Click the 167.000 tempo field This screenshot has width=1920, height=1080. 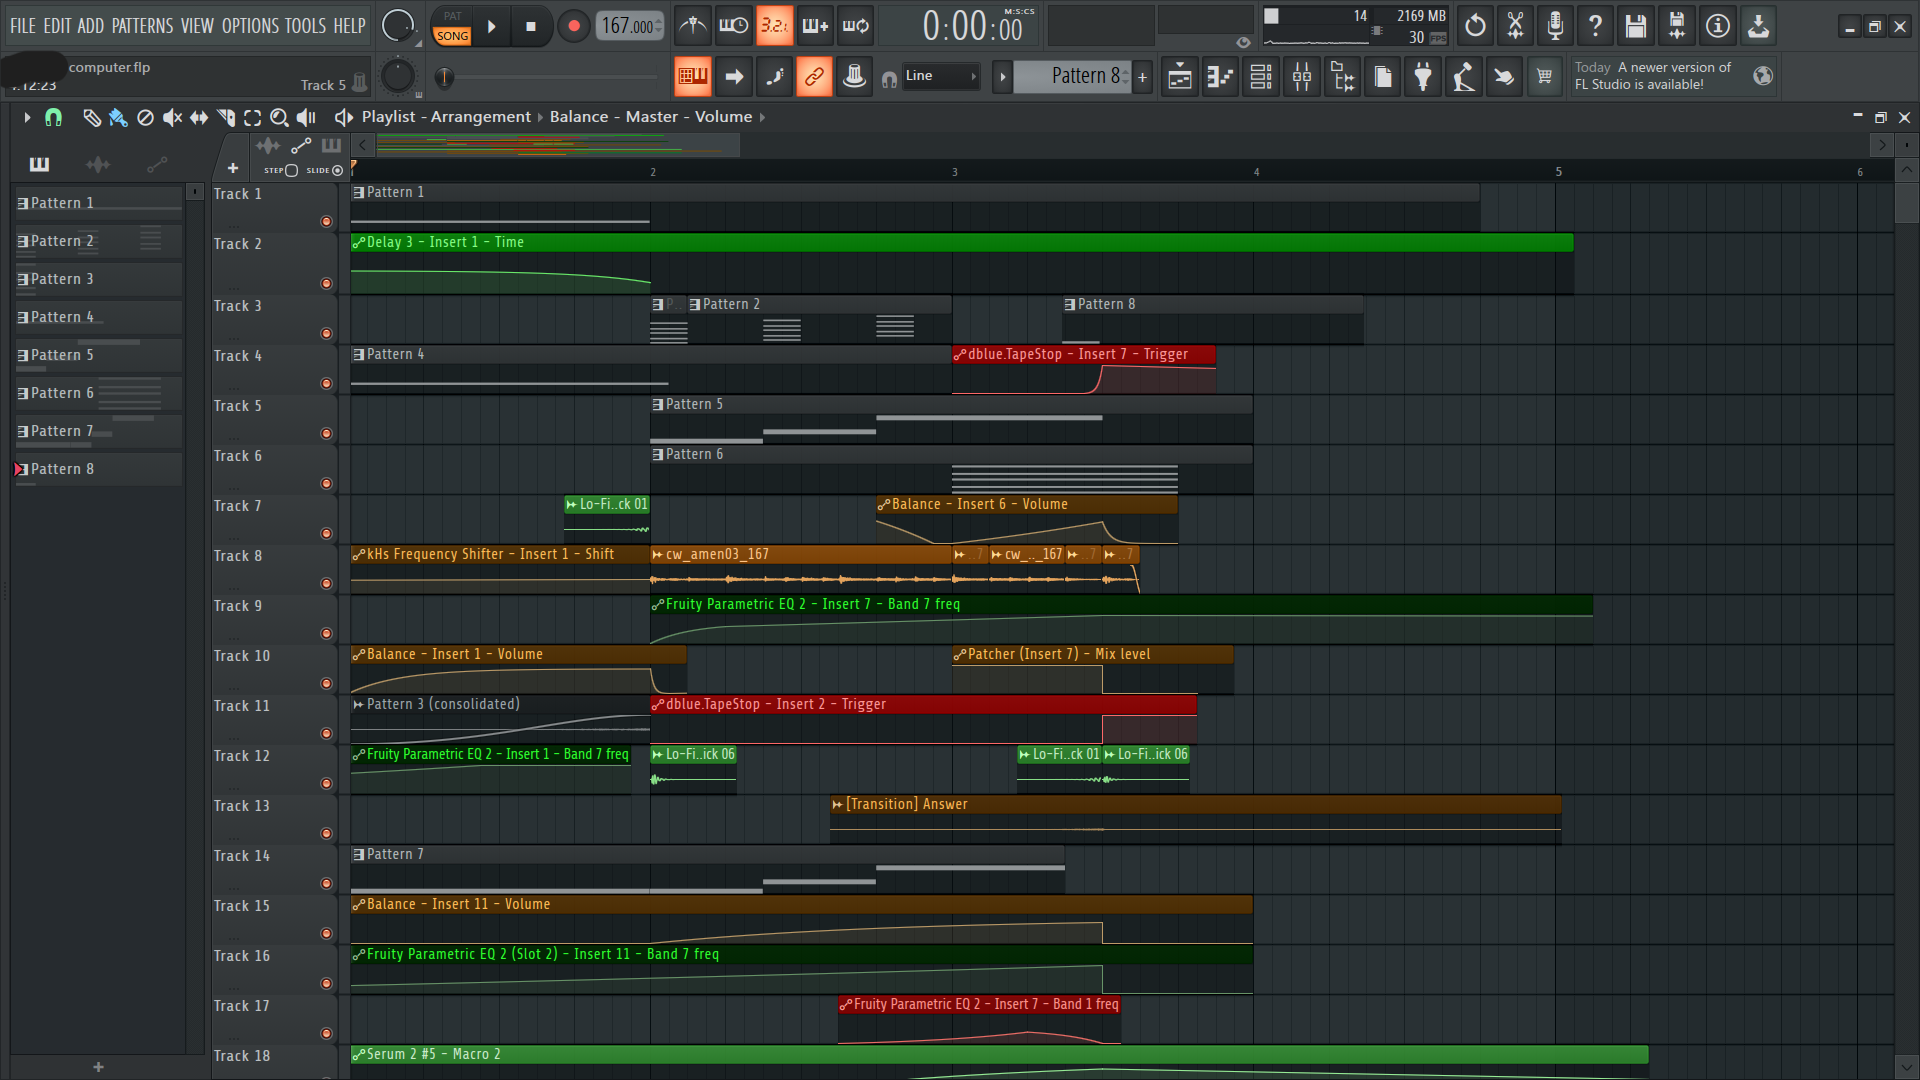click(x=628, y=27)
